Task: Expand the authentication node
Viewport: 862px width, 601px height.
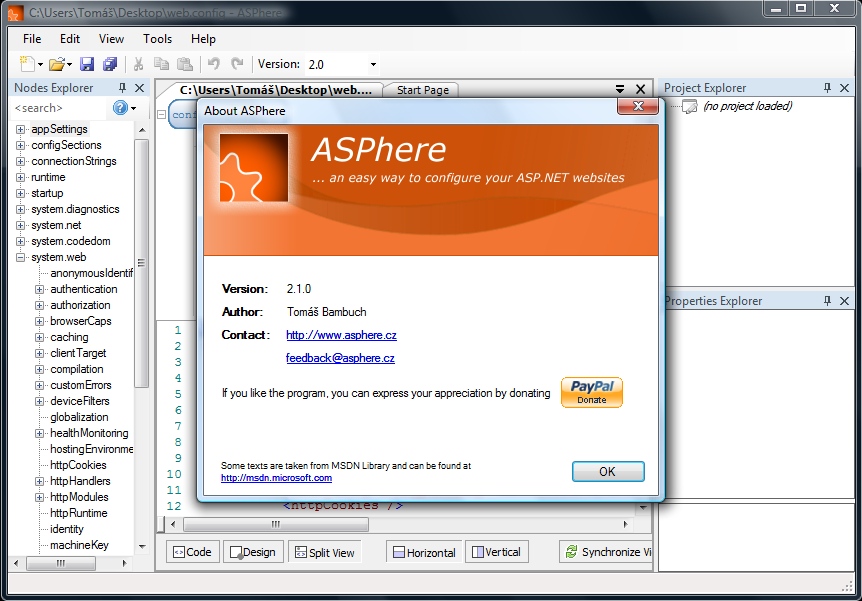Action: [39, 289]
